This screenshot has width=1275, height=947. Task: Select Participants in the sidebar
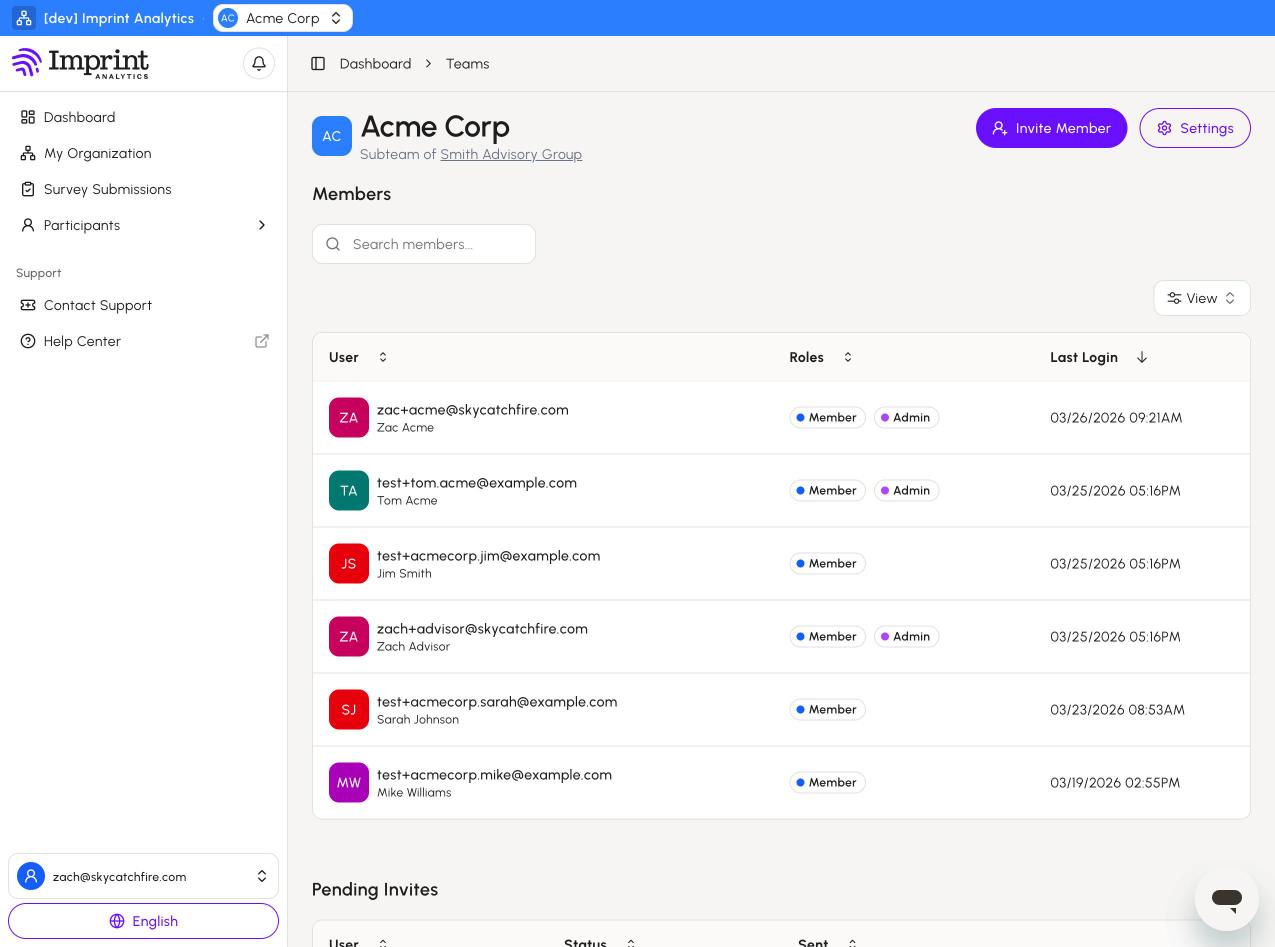[x=143, y=225]
